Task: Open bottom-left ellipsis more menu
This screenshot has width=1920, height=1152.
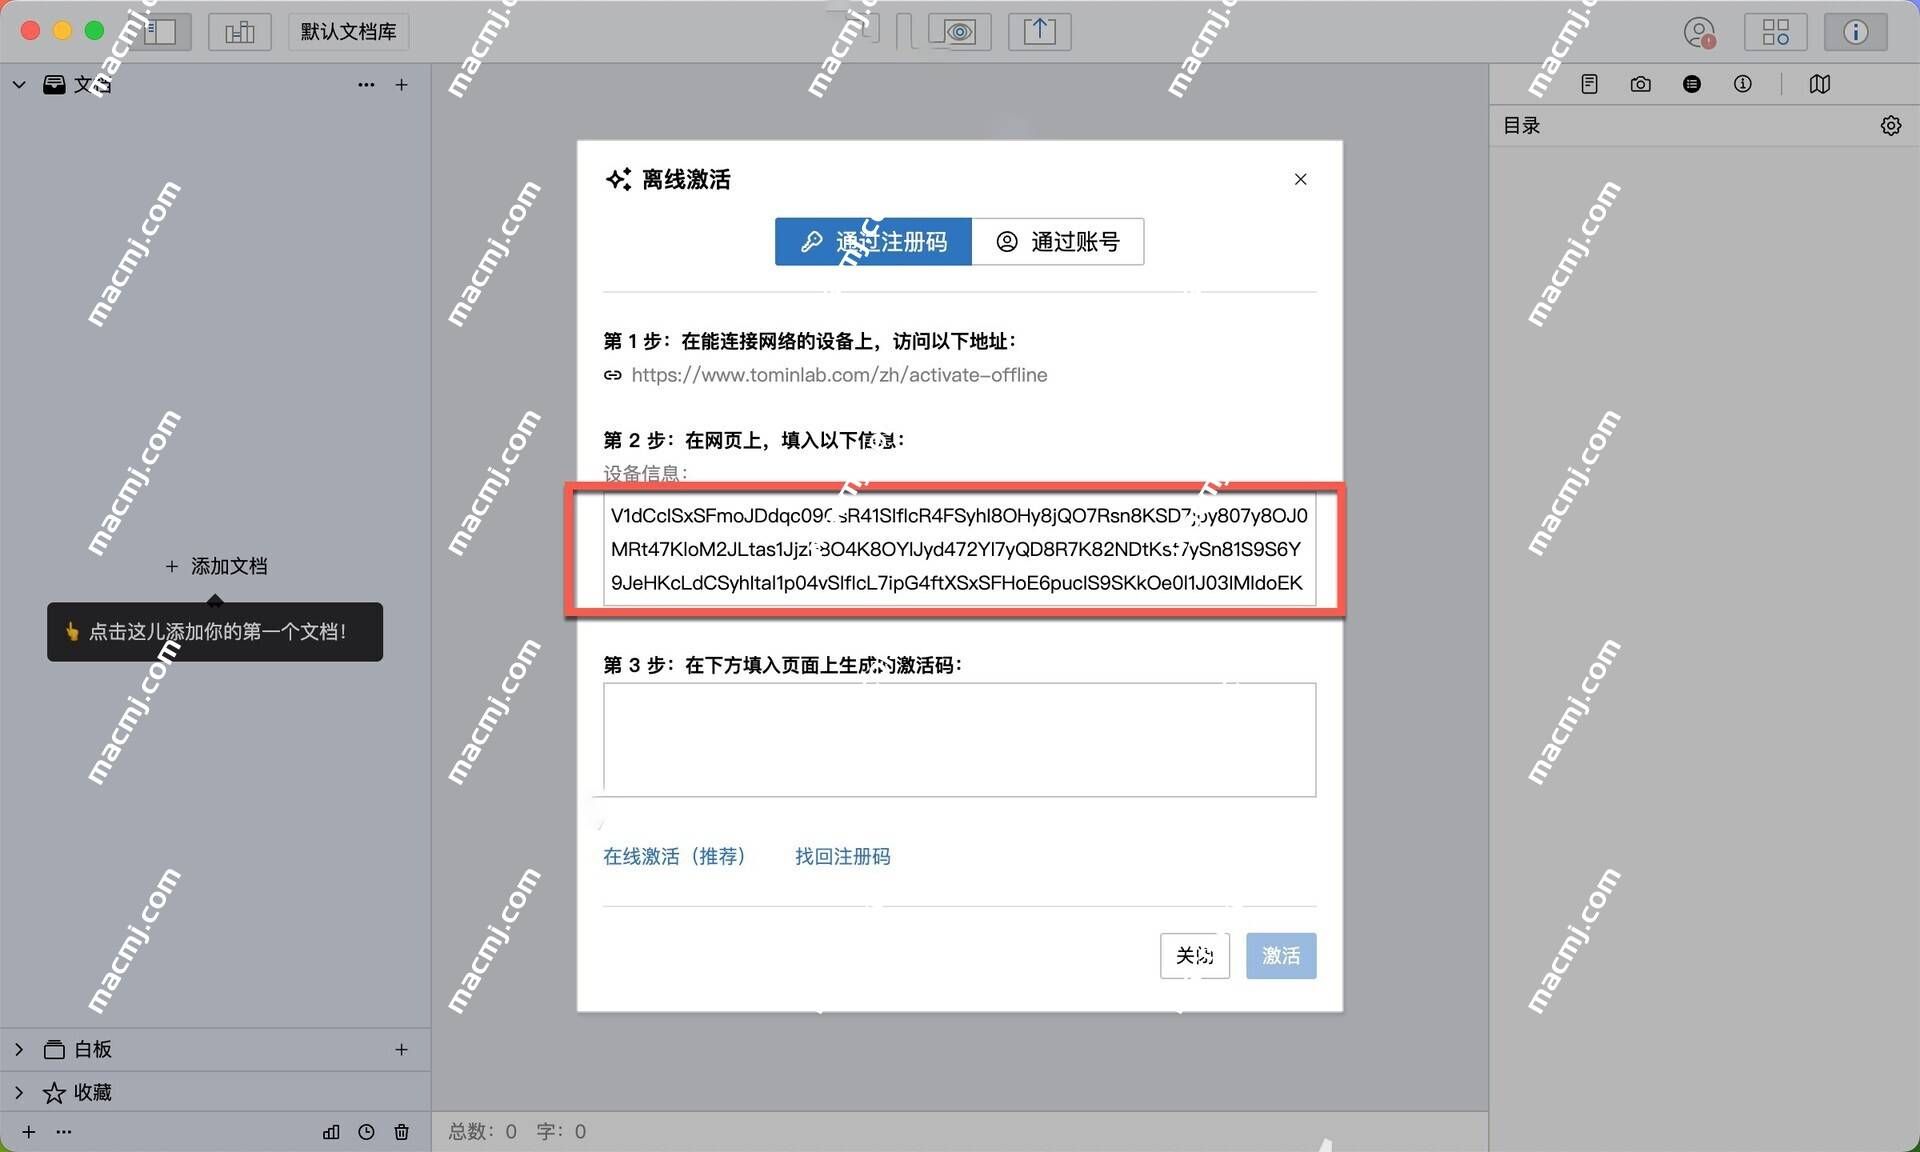Action: point(64,1132)
